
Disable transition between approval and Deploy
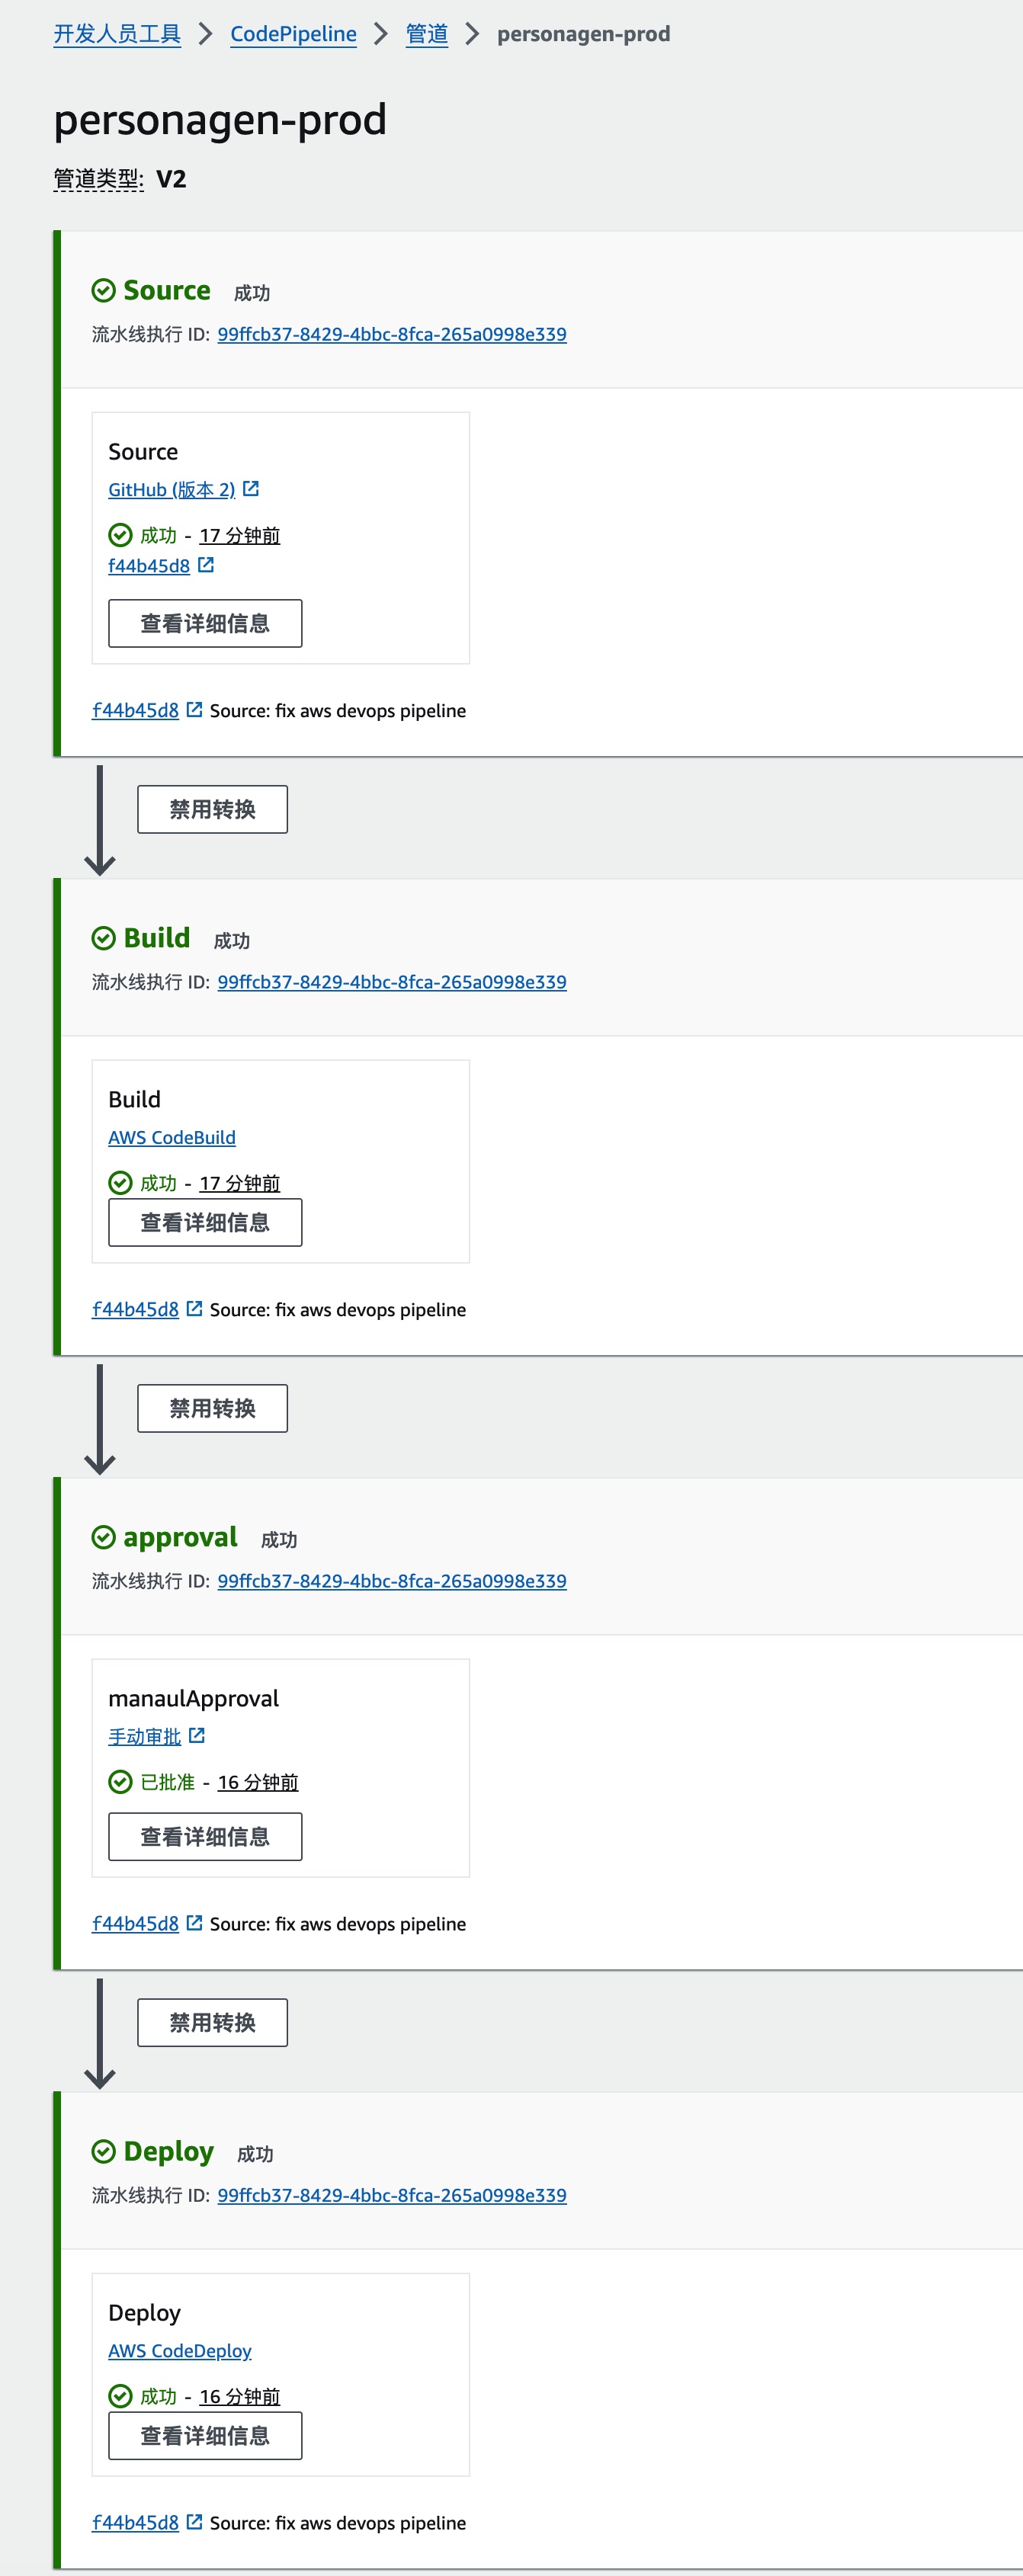(212, 2022)
